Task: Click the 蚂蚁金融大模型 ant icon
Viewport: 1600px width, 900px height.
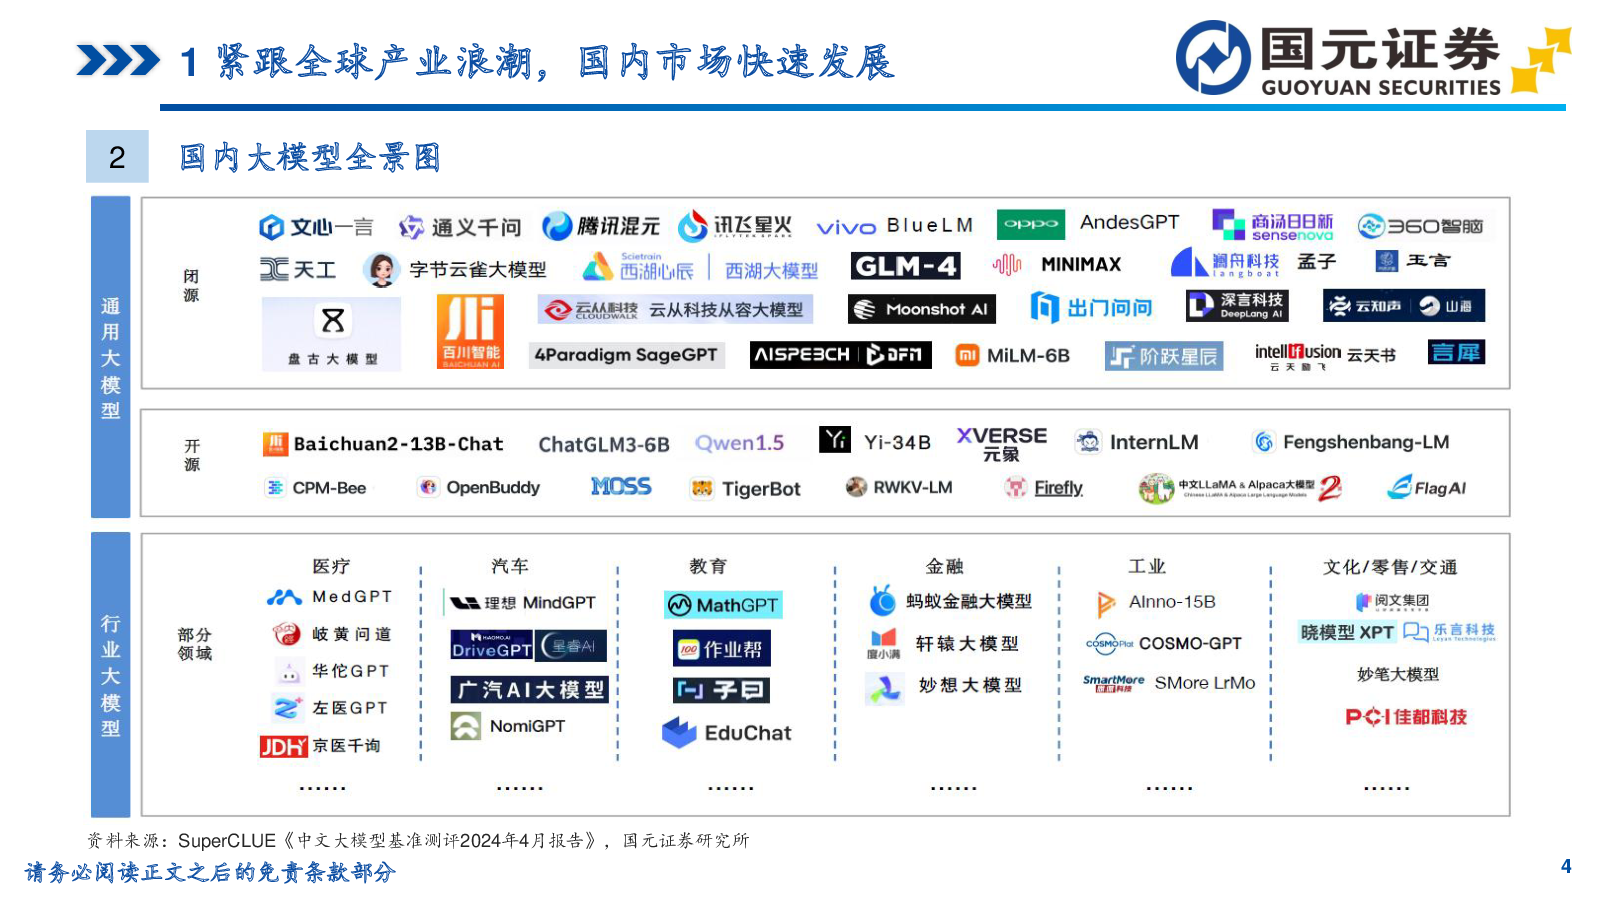Action: 883,600
